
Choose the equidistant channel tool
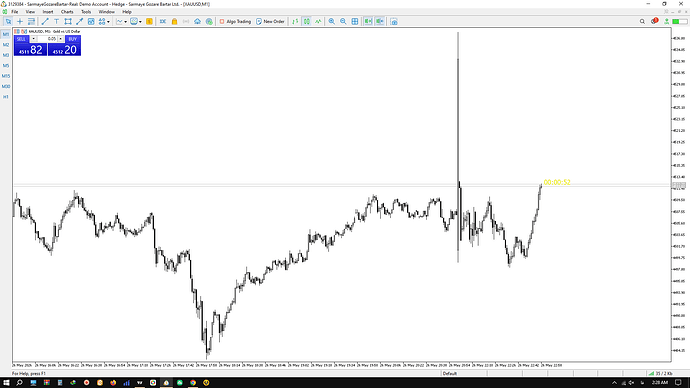point(68,21)
